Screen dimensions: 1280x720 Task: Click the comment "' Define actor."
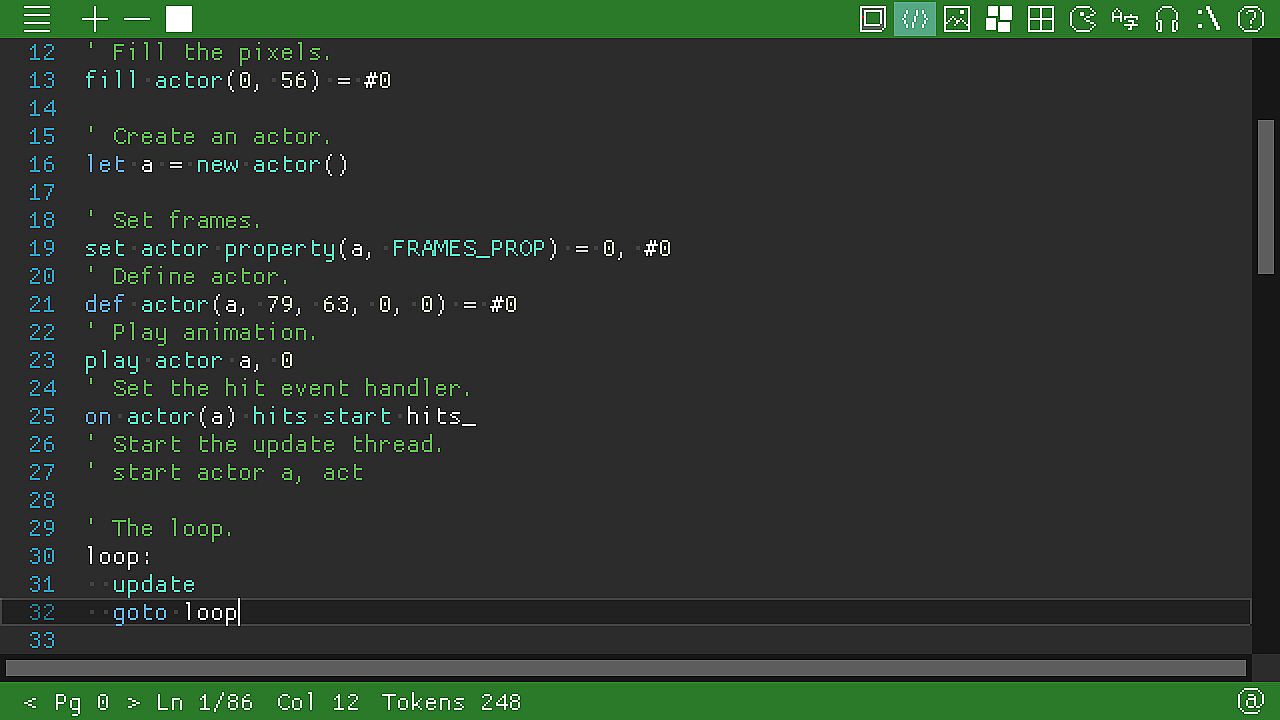tap(187, 276)
